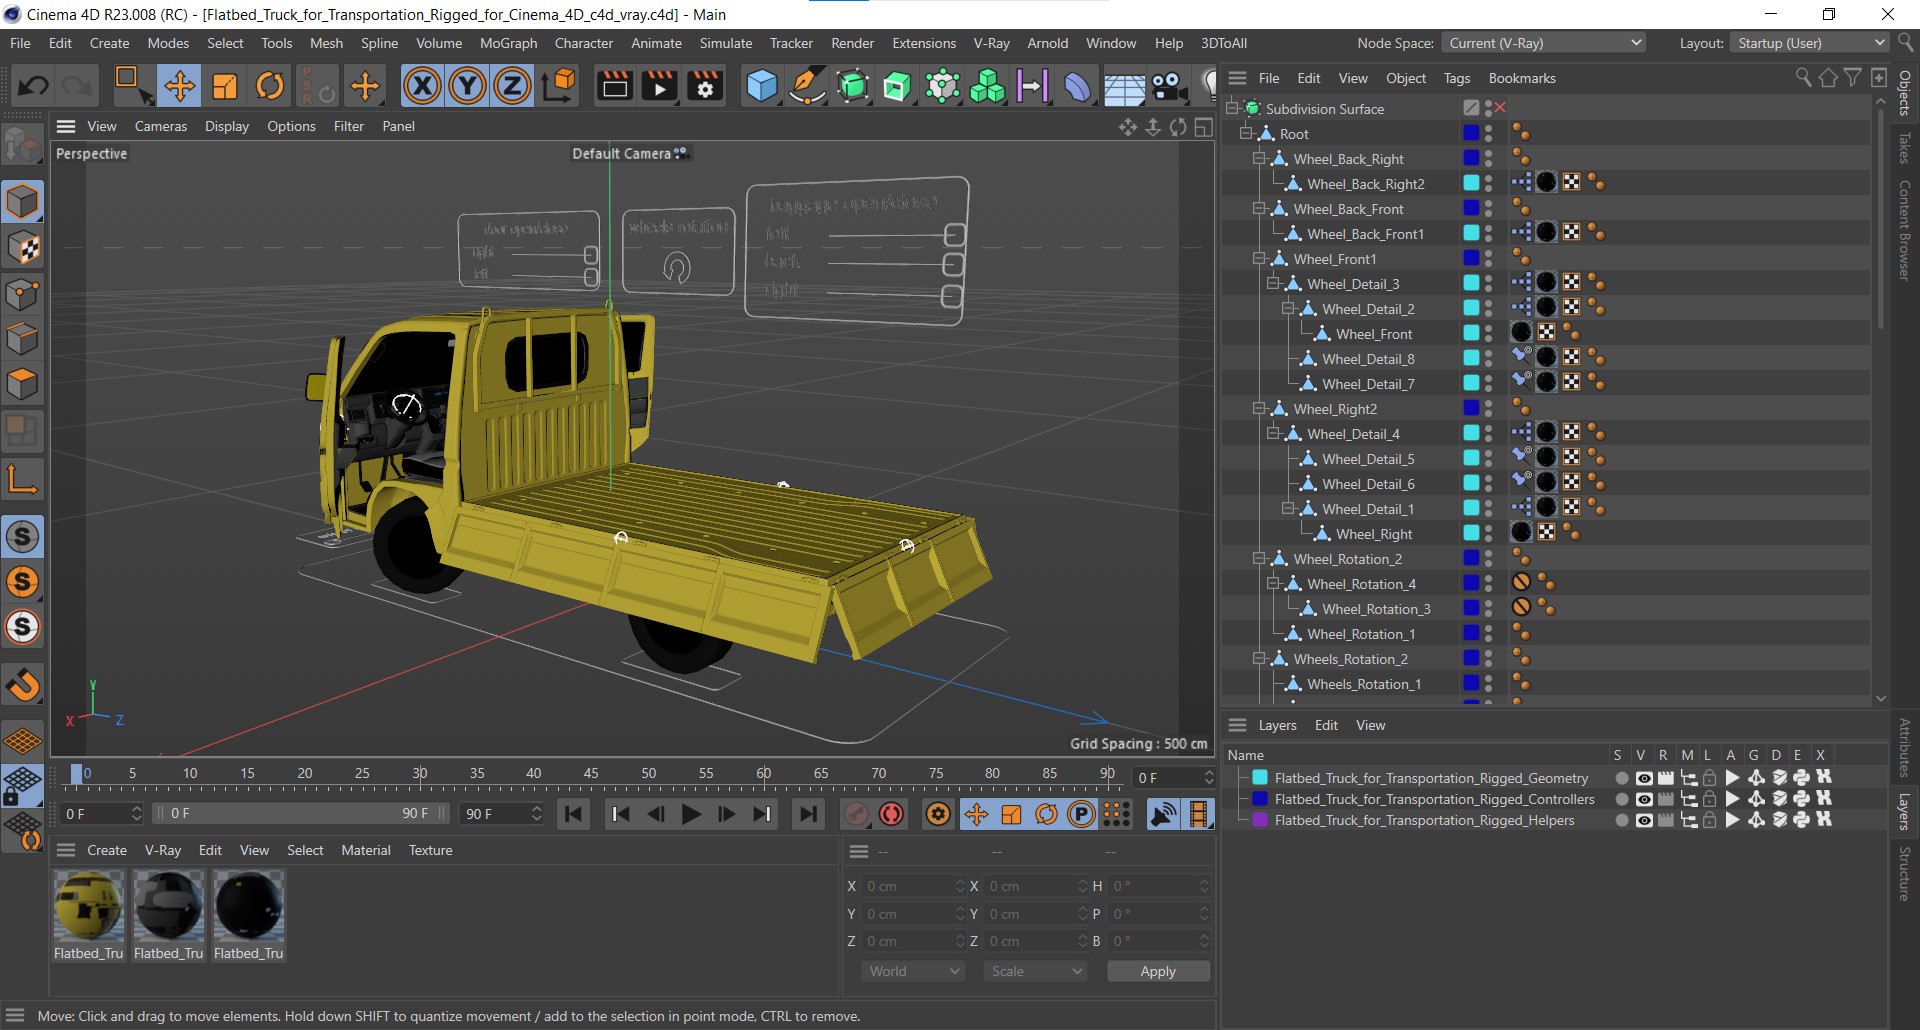This screenshot has height=1030, width=1920.
Task: Play the animation forwards
Action: (x=691, y=814)
